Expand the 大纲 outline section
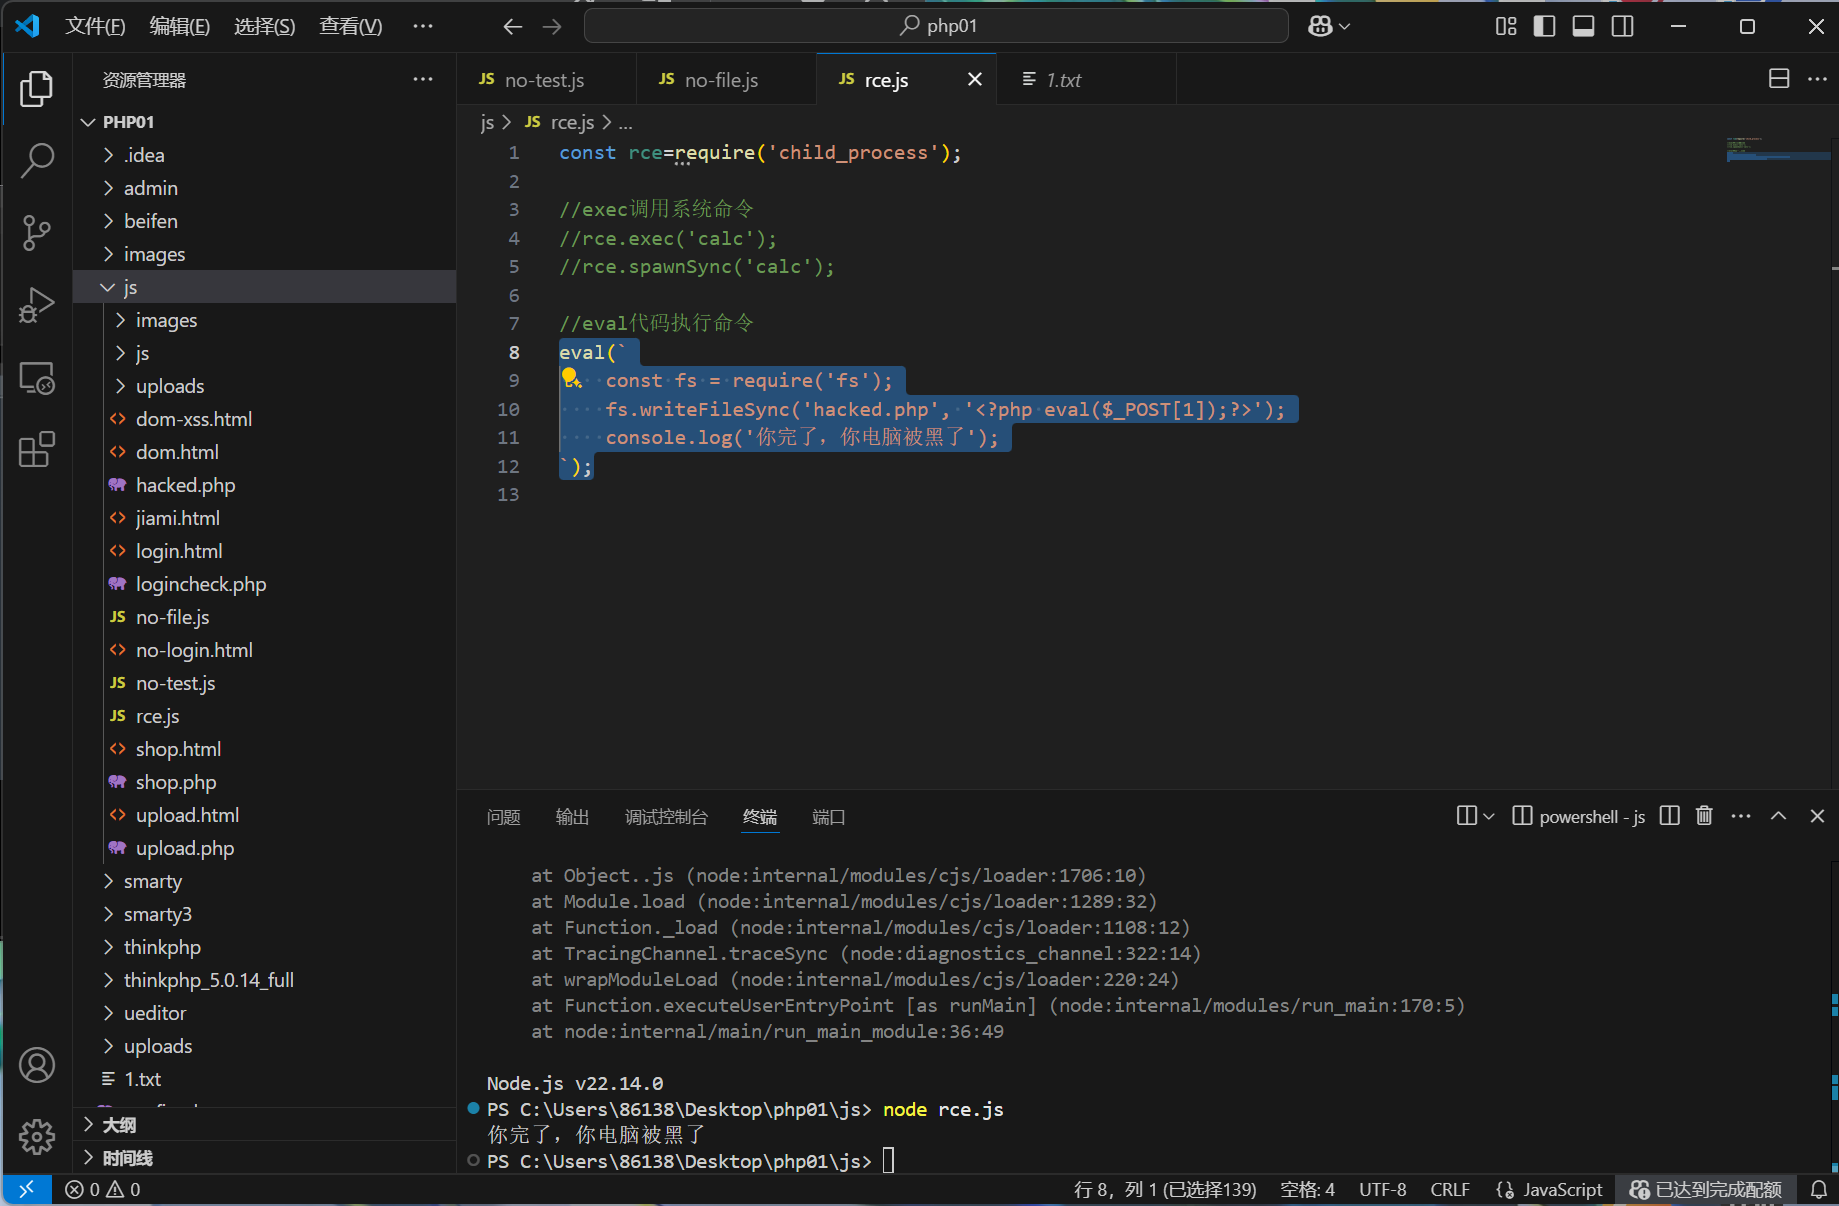 pos(265,1125)
